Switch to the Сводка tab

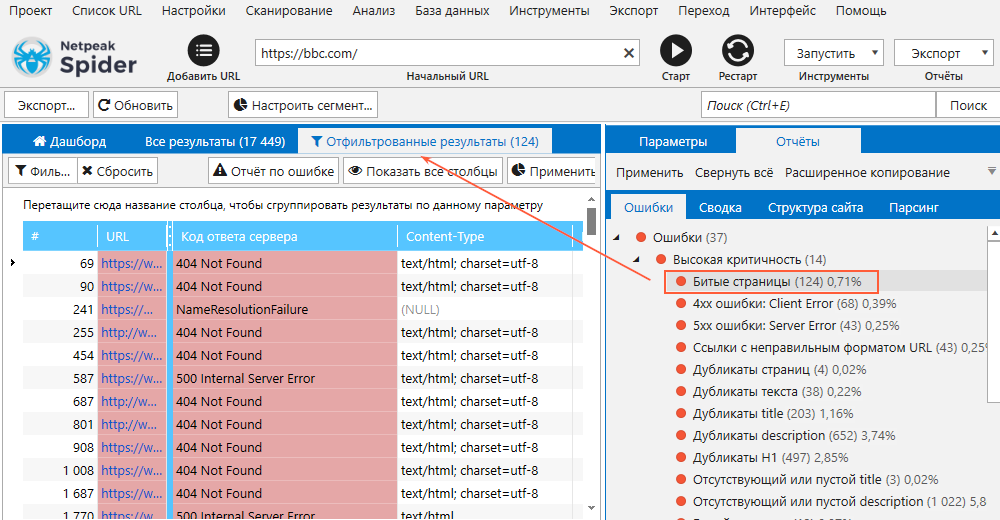tap(720, 207)
